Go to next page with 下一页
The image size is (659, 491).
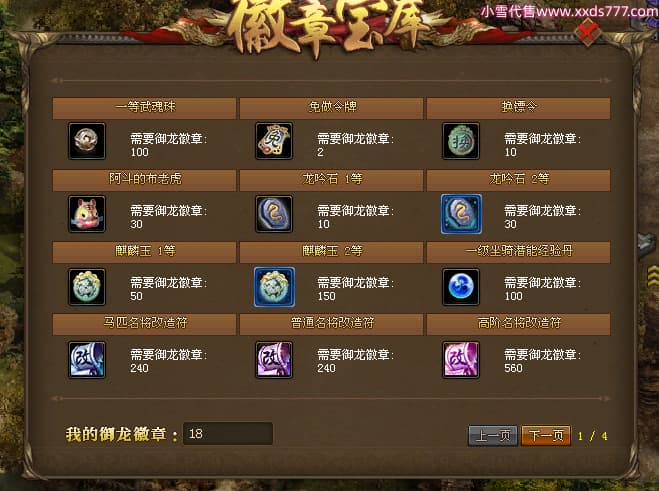tap(546, 435)
